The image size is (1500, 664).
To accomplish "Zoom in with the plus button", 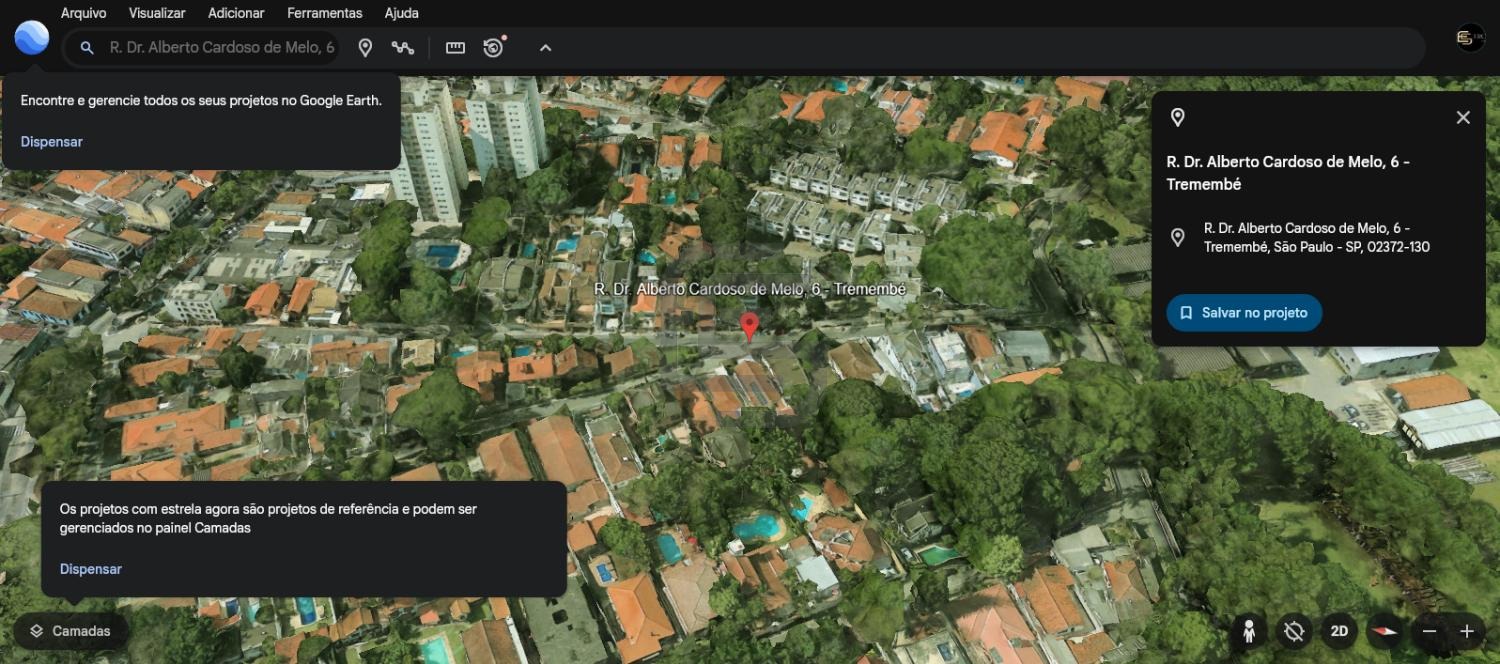I will 1467,631.
